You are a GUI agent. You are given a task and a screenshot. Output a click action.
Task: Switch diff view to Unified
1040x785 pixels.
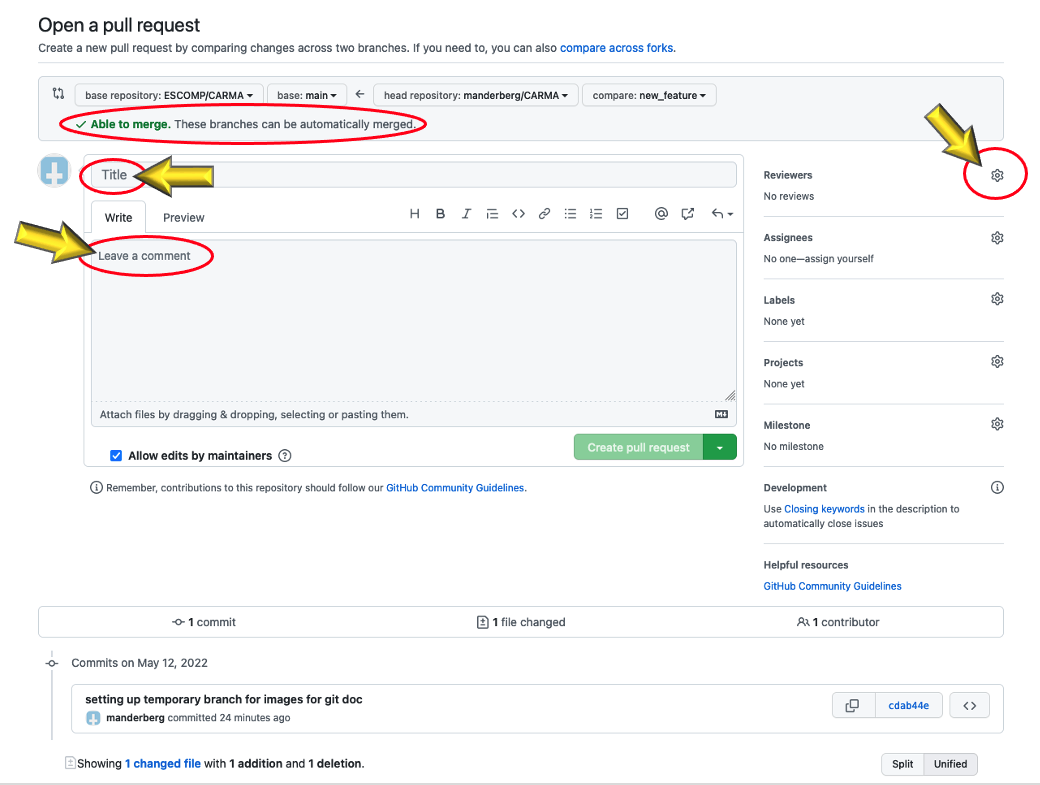(950, 764)
